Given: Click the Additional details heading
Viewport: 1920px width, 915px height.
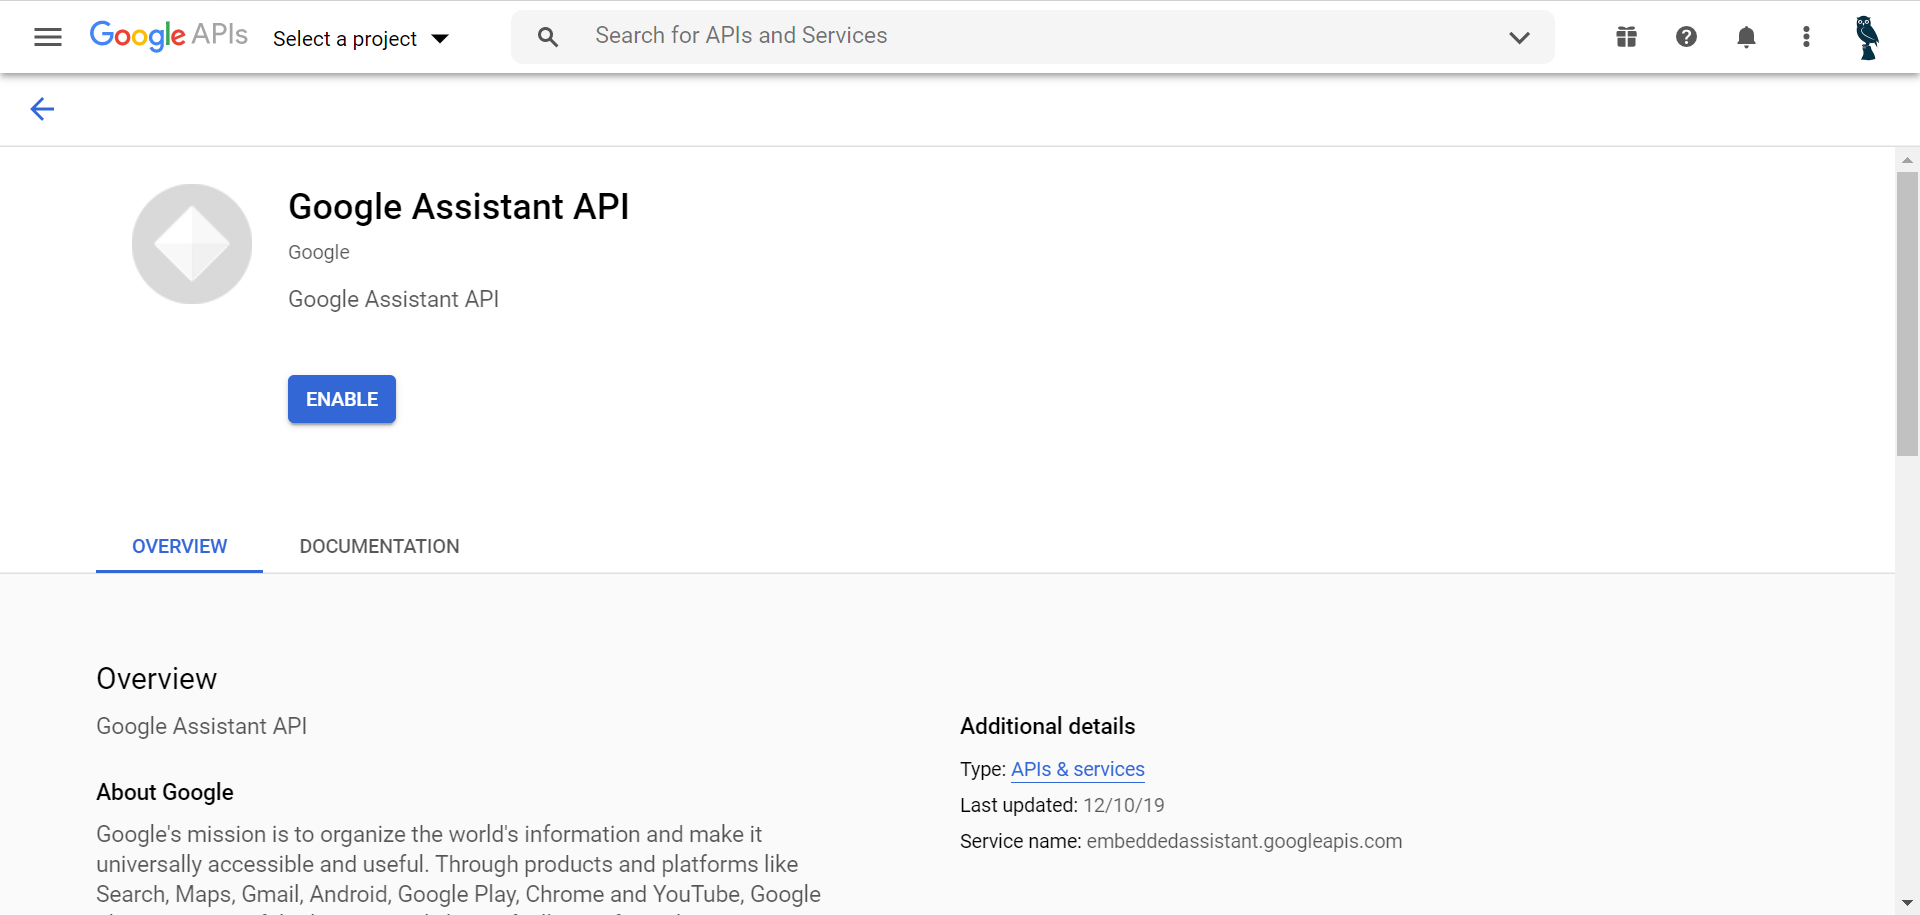Looking at the screenshot, I should click(x=1047, y=726).
